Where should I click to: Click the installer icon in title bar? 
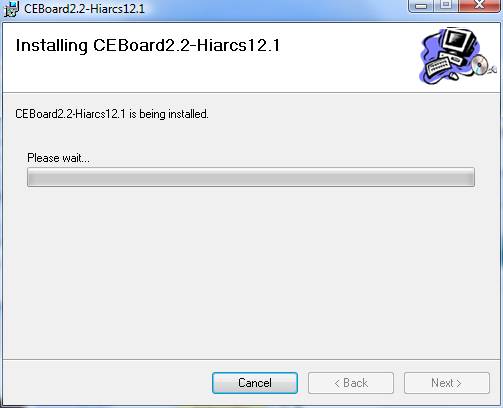11,9
